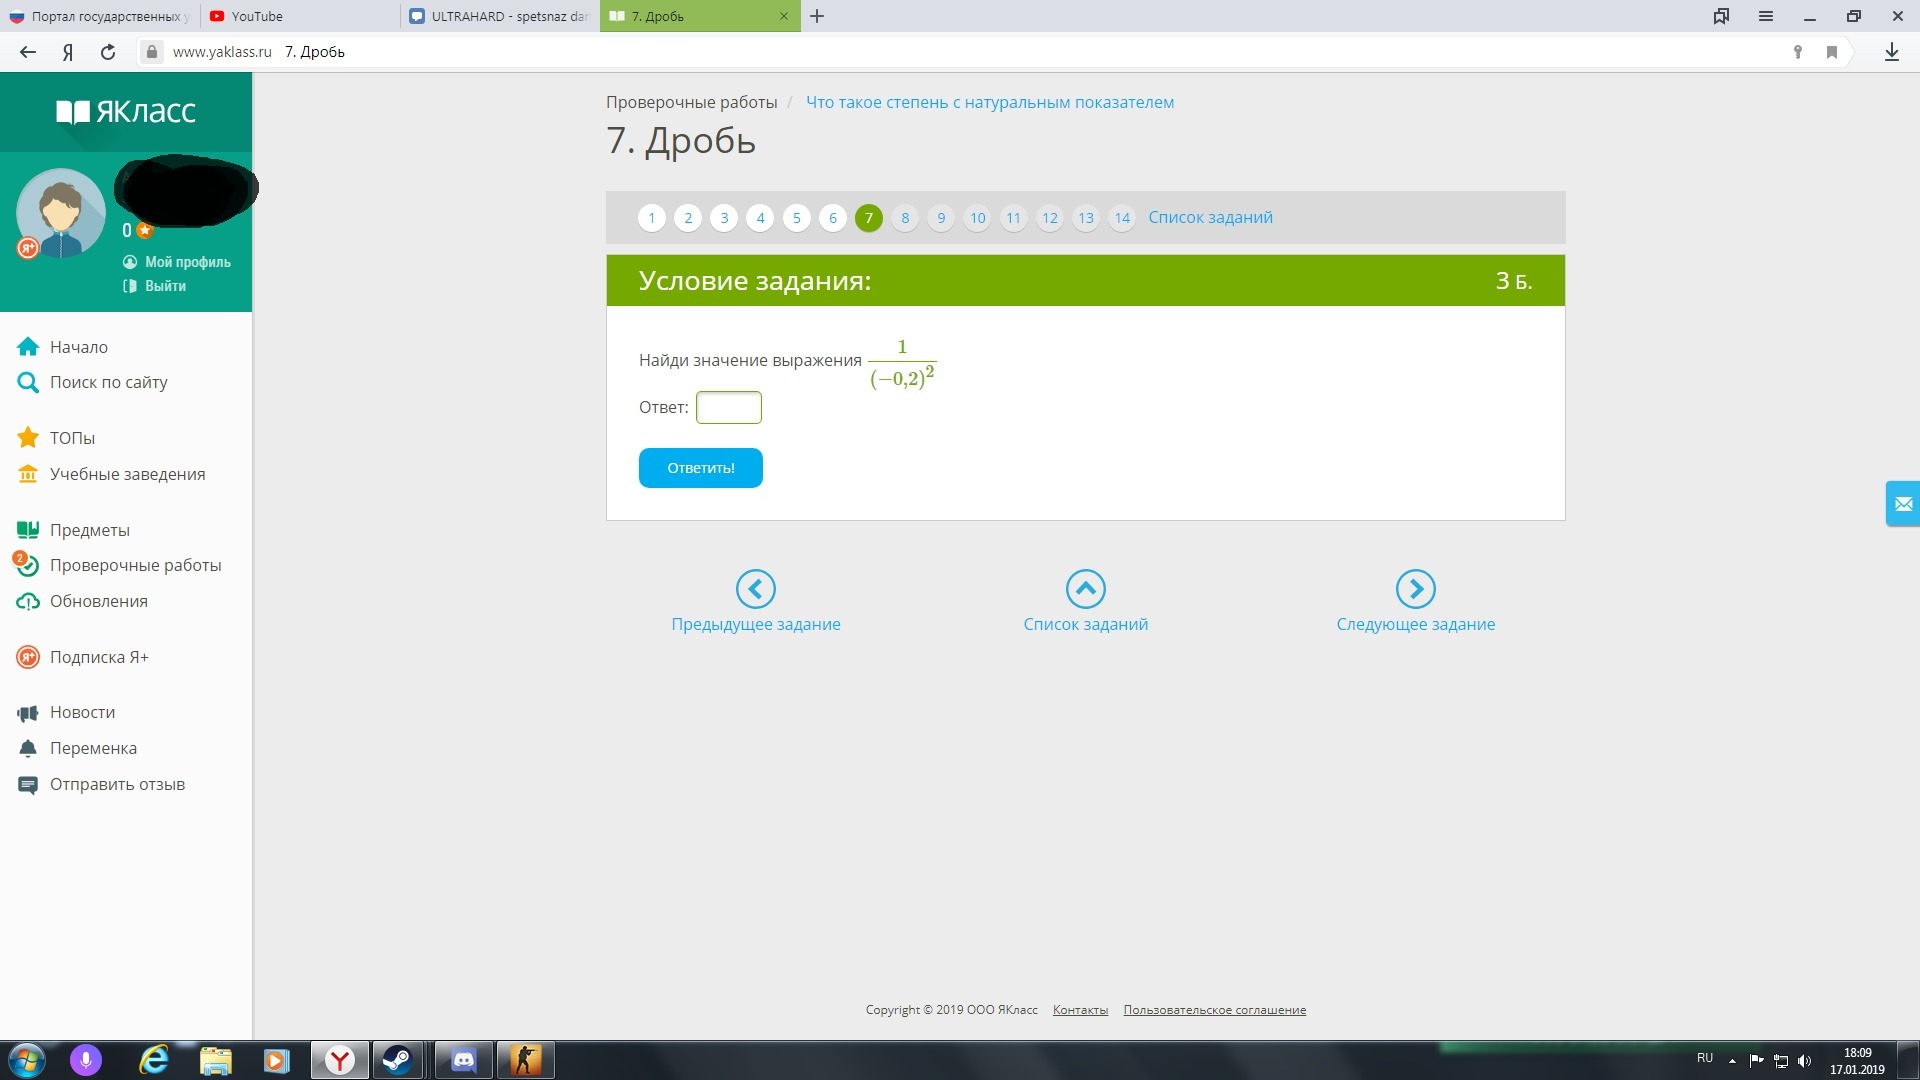Show hidden system tray icons arrow
1920x1080 pixels.
pos(1732,1060)
